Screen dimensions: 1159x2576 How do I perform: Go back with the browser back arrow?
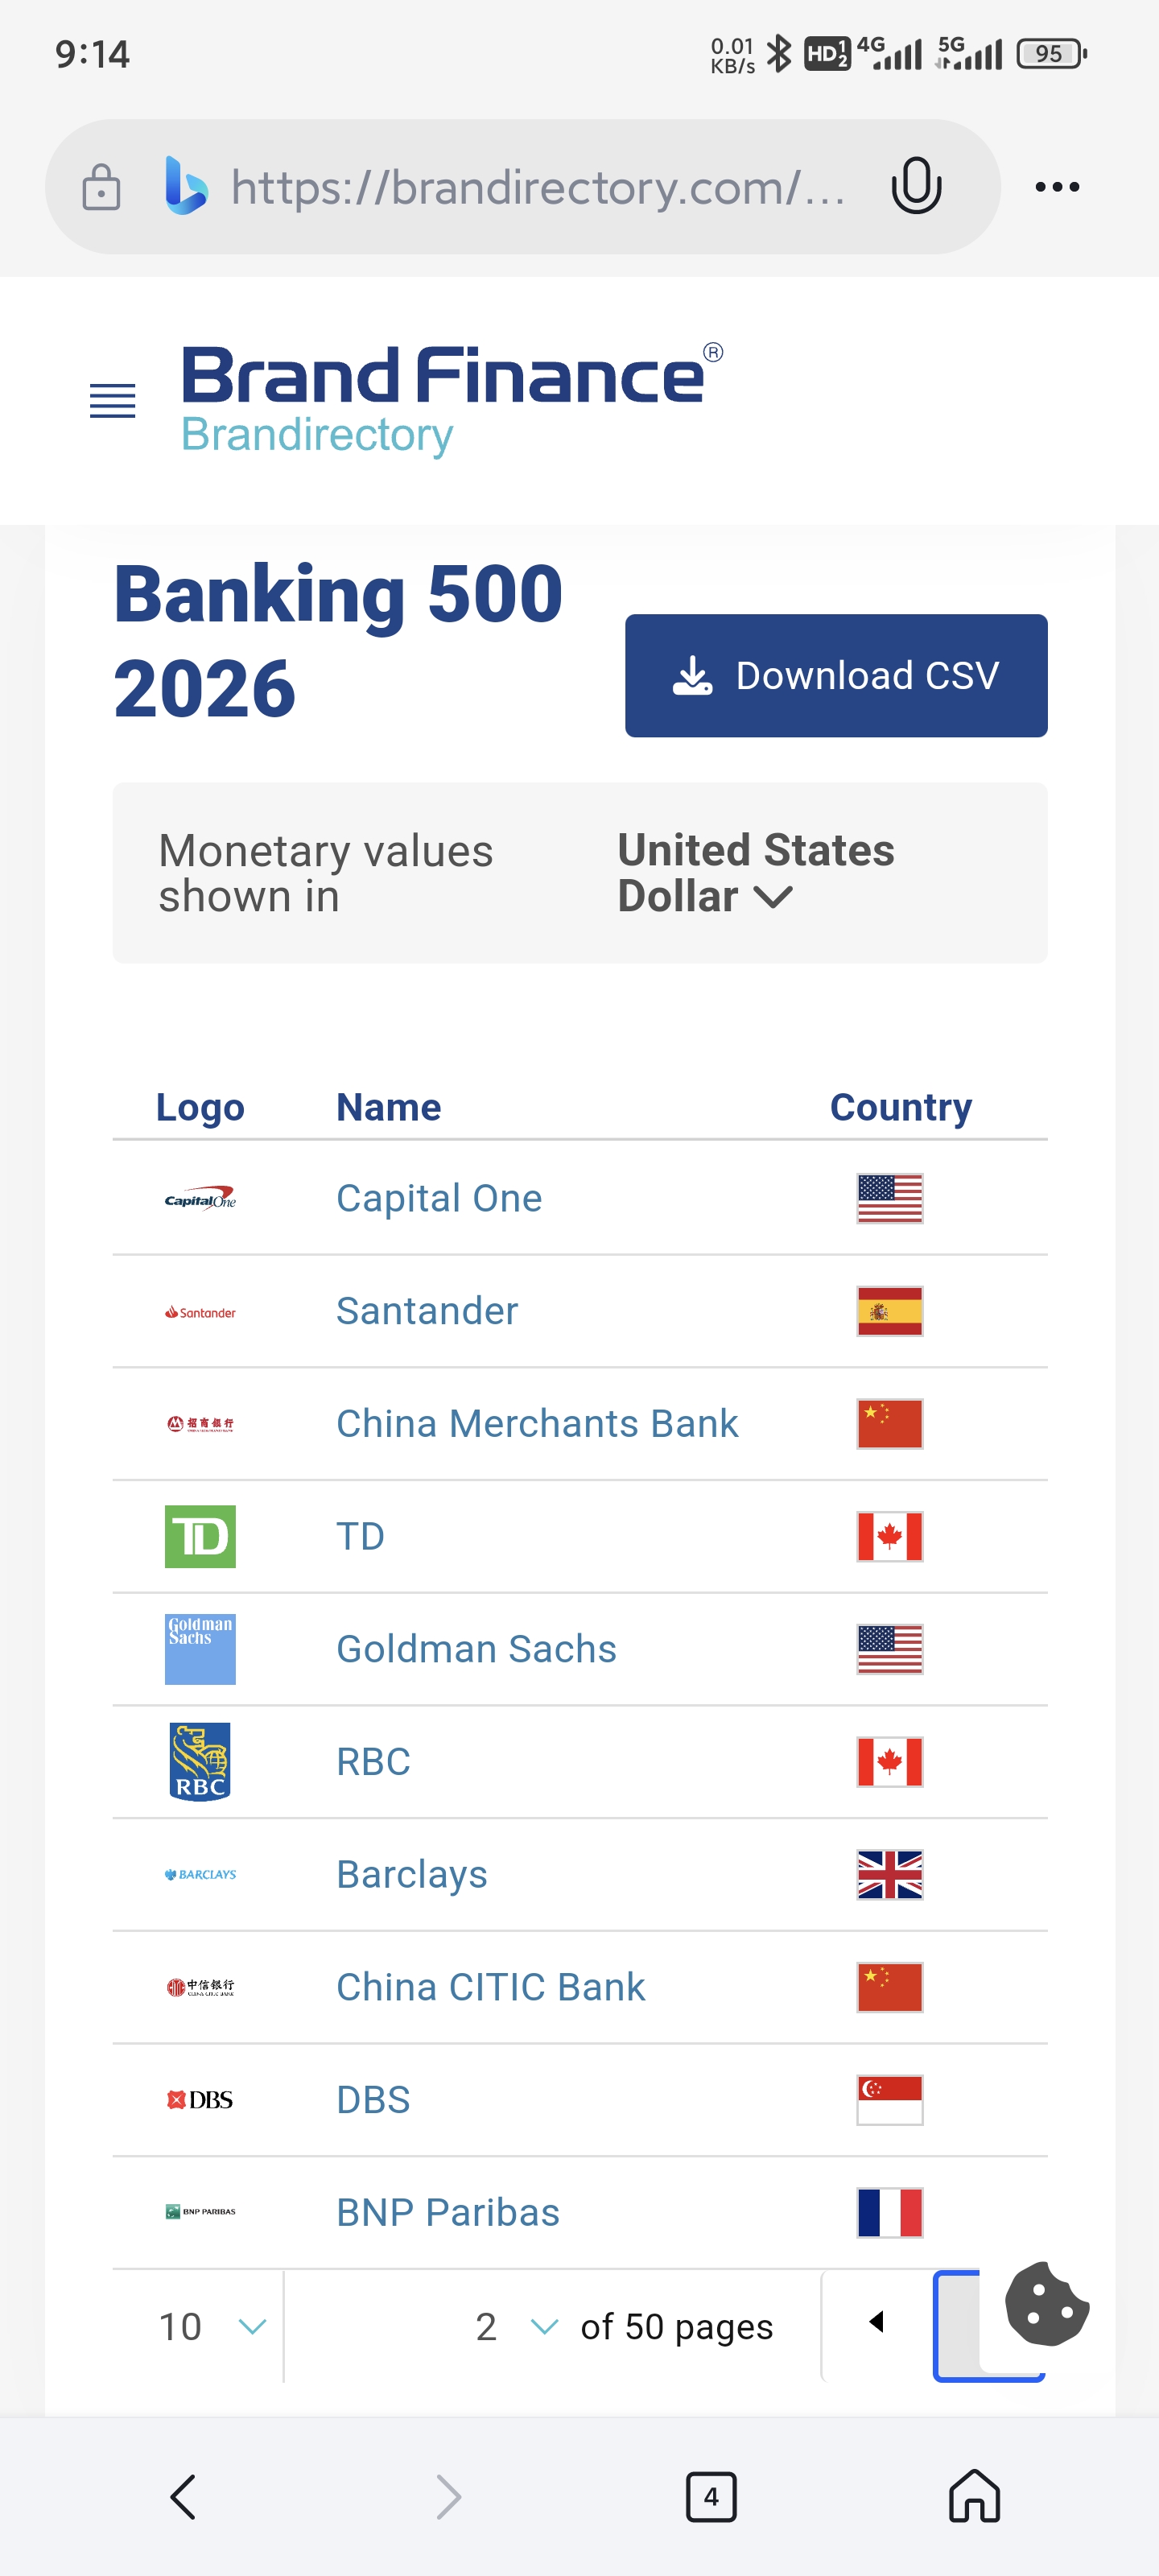coord(183,2496)
